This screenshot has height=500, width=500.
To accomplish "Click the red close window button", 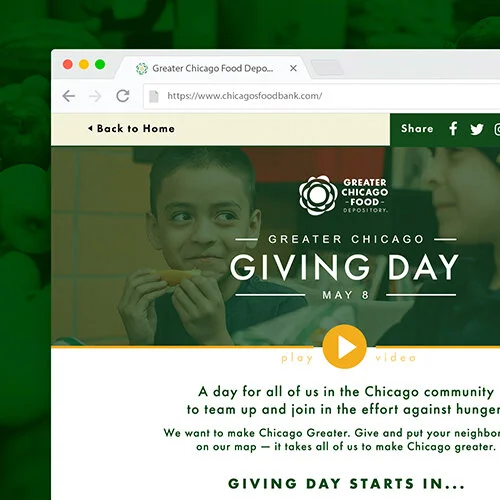I will 68,64.
